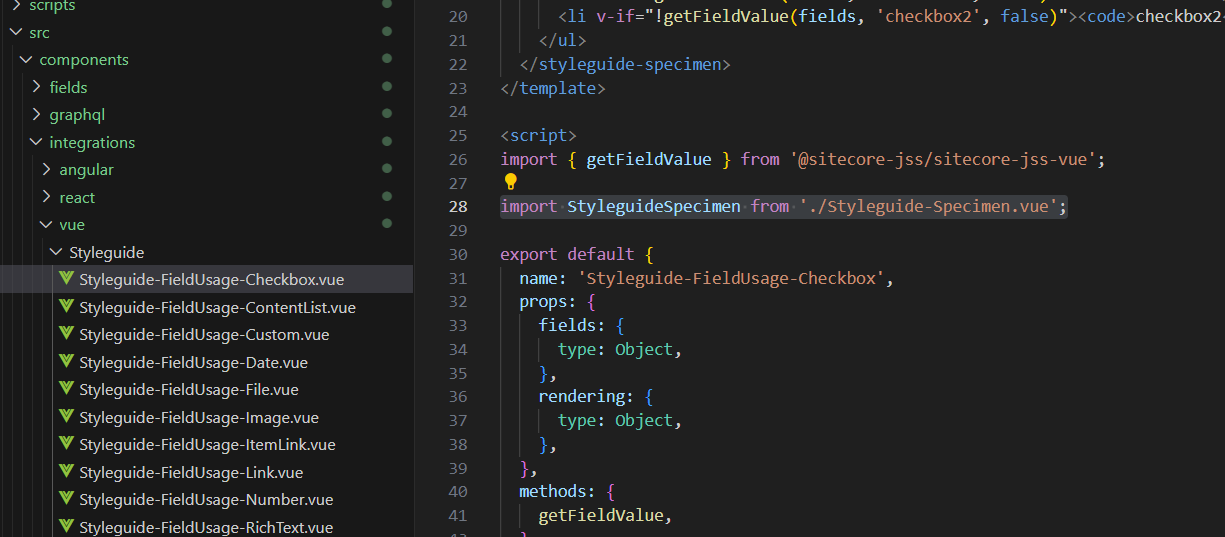Screen dimensions: 1225x537
Task: Collapse the Styleguide folder
Action: (x=56, y=252)
